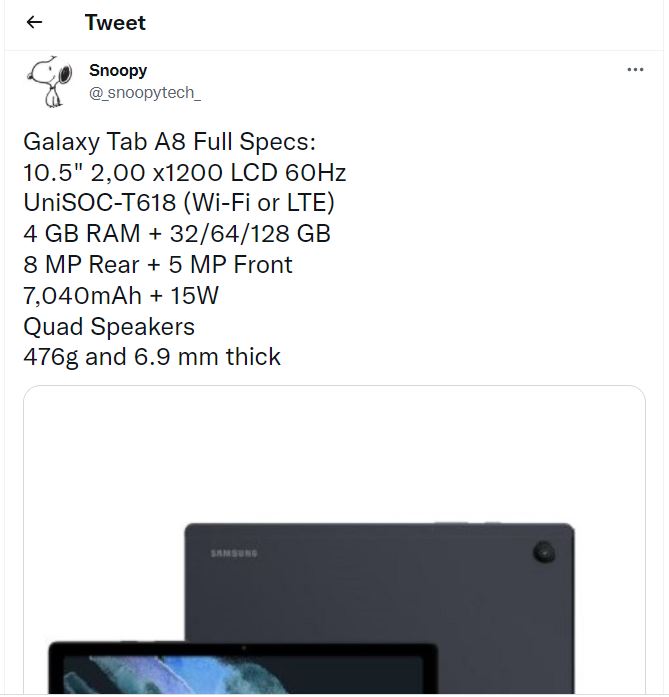This screenshot has width=669, height=697.
Task: Click the rear camera lens on the tablet
Action: [544, 553]
